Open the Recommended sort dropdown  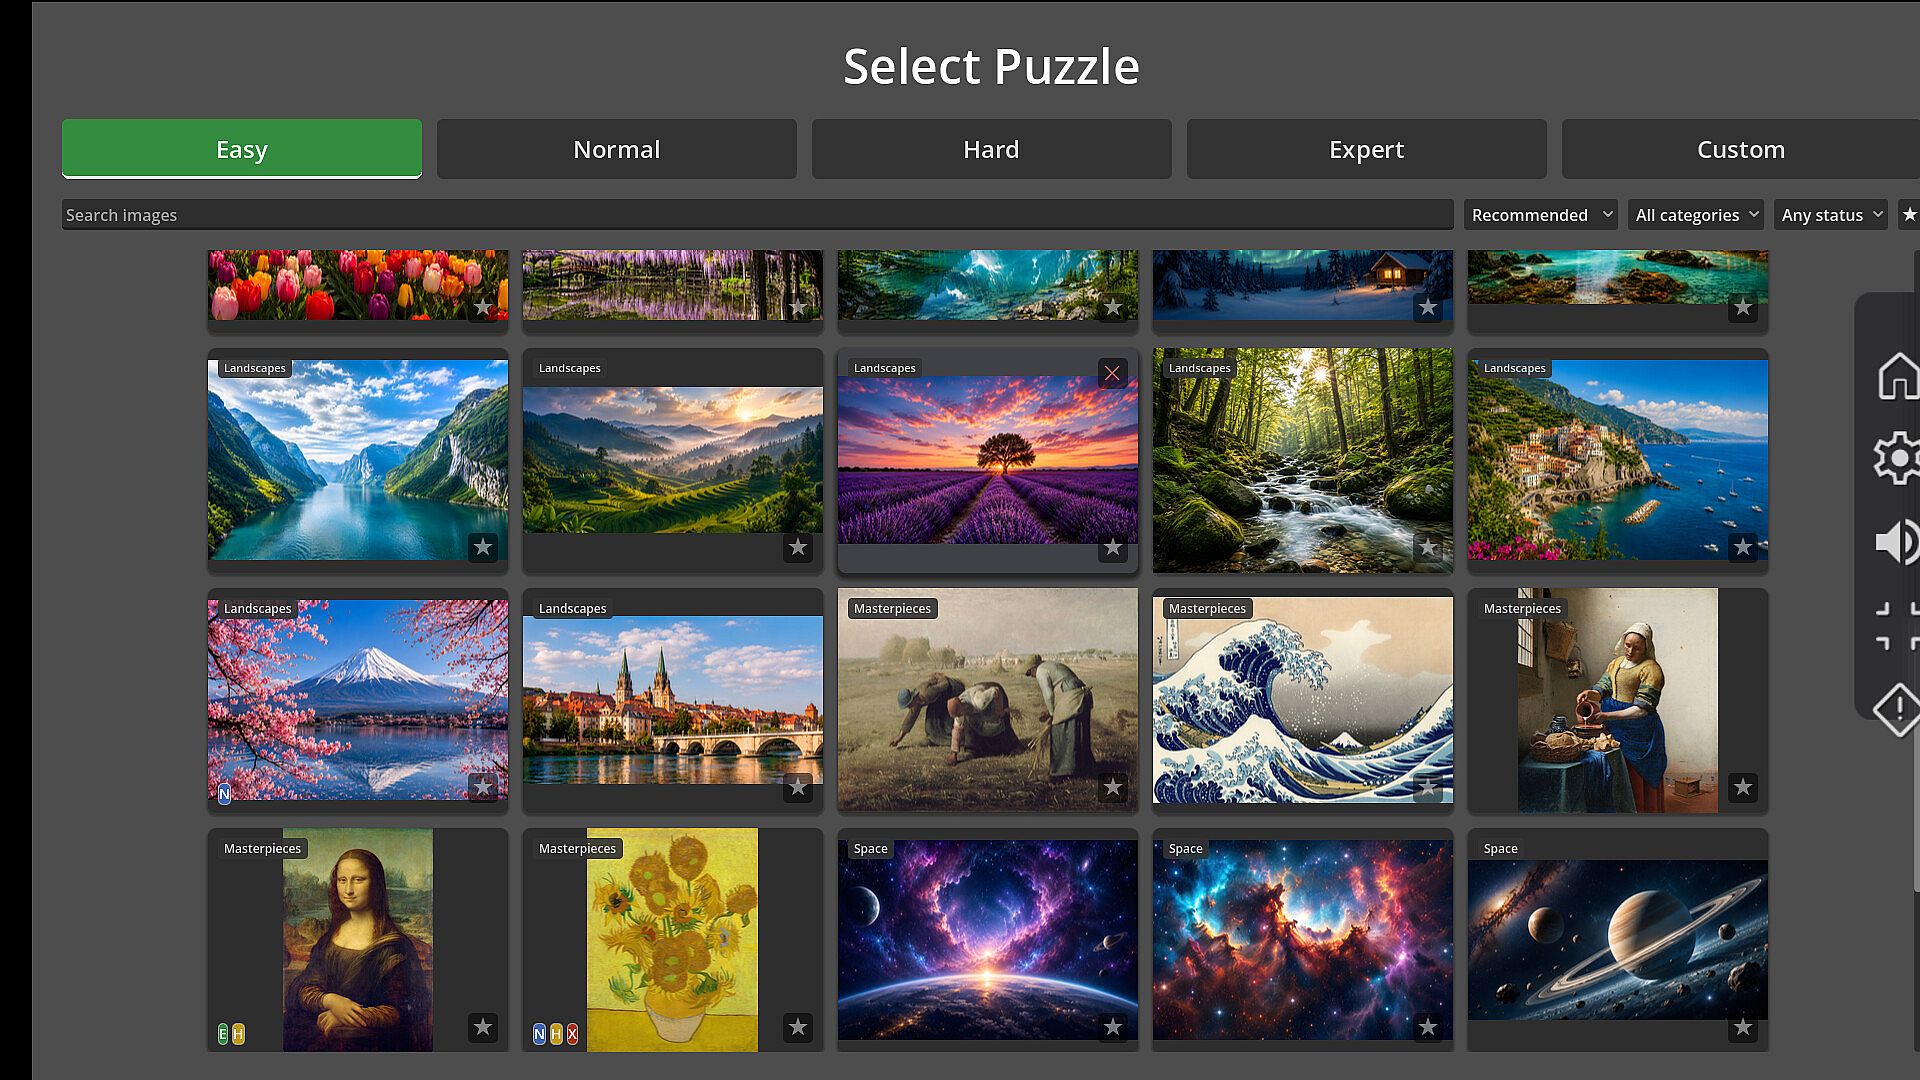click(x=1541, y=214)
